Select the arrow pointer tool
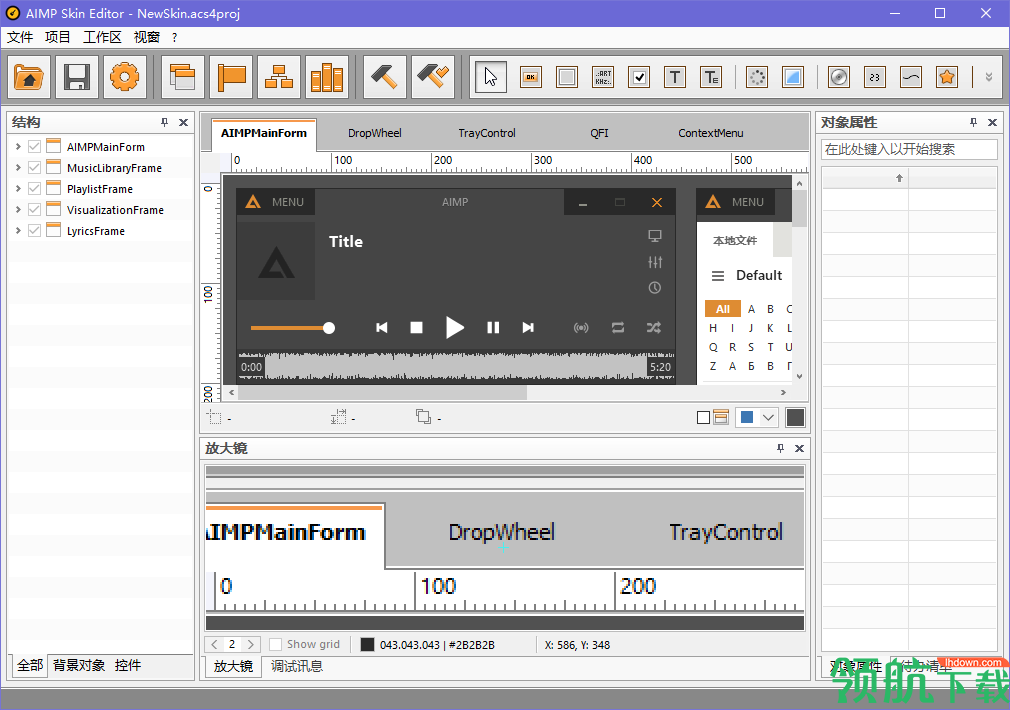Viewport: 1010px width, 710px height. tap(491, 78)
